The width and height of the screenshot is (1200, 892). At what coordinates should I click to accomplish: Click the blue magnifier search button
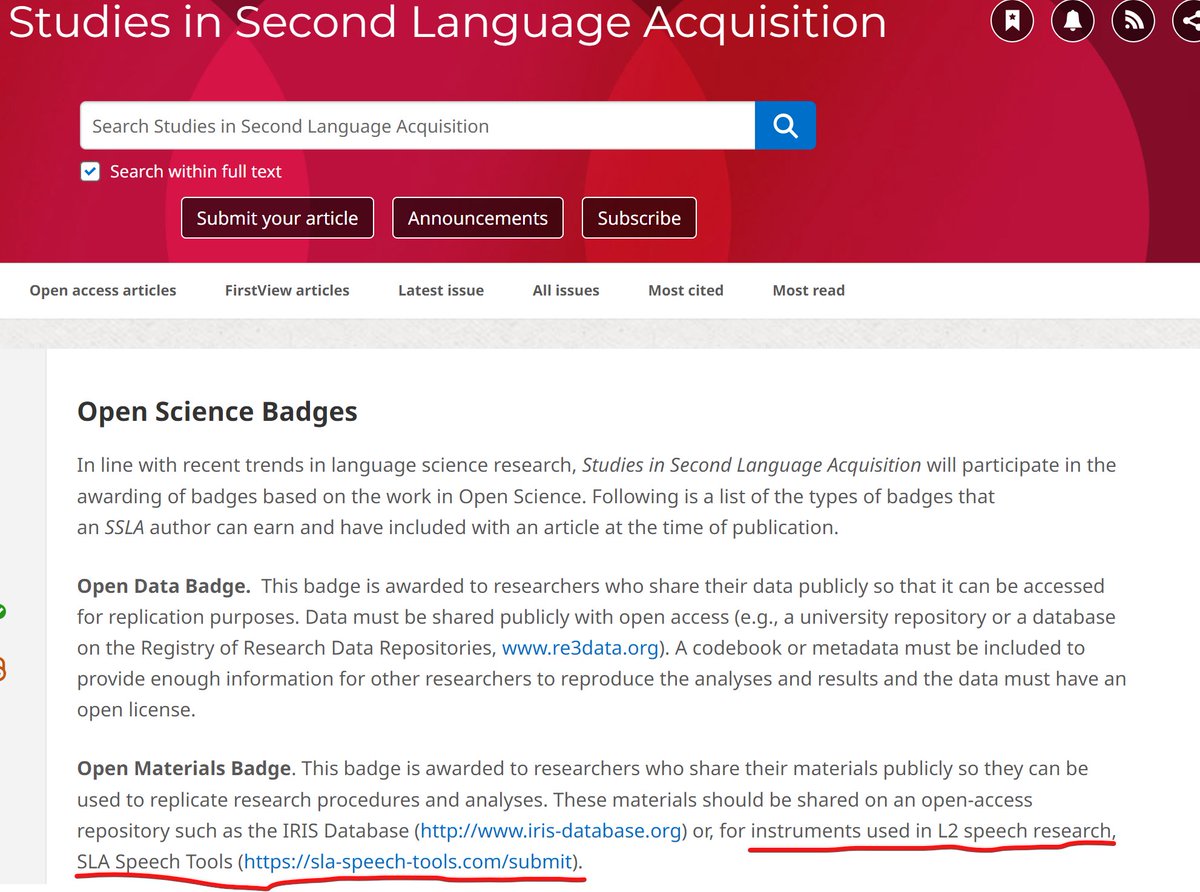(x=785, y=126)
